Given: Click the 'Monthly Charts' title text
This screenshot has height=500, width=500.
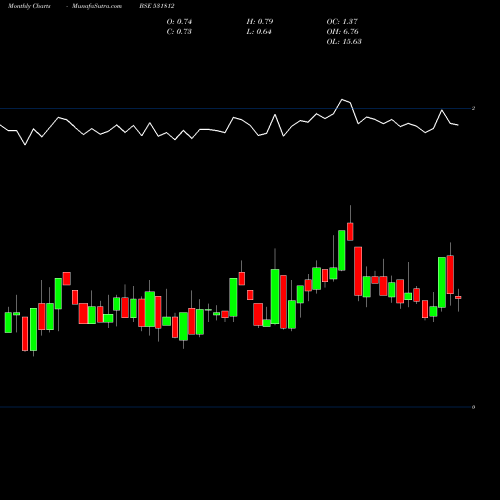Looking at the screenshot, I should click(x=29, y=6).
